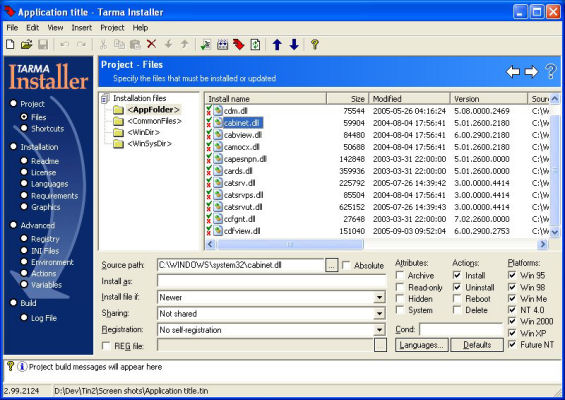Click the Redo toolbar icon
The image size is (565, 400).
pos(81,44)
